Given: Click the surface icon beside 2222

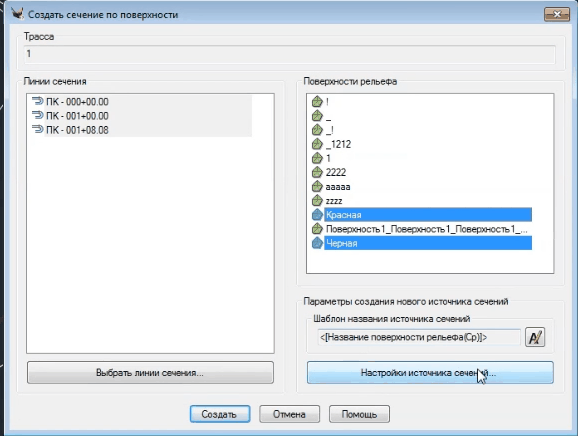Looking at the screenshot, I should tap(317, 172).
